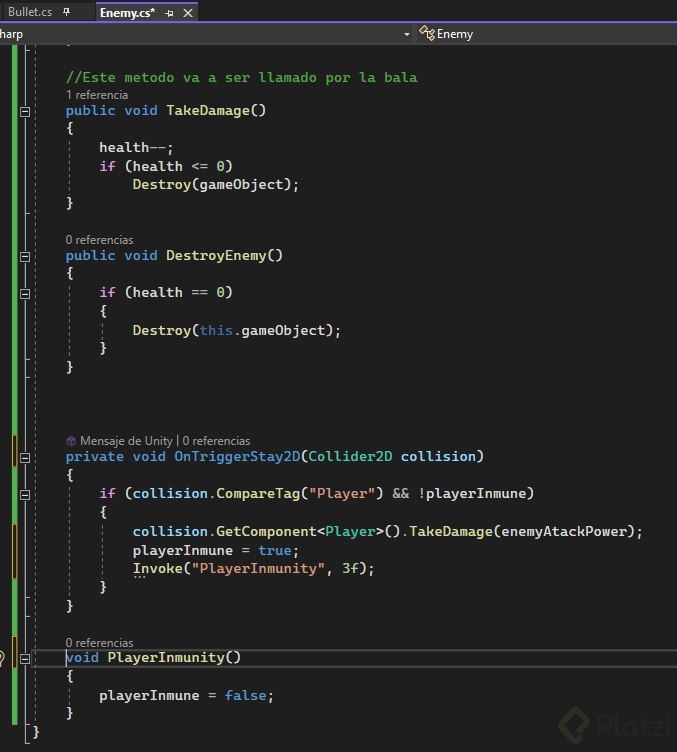The image size is (677, 752).
Task: Click the Enemy class icon
Action: (x=426, y=33)
